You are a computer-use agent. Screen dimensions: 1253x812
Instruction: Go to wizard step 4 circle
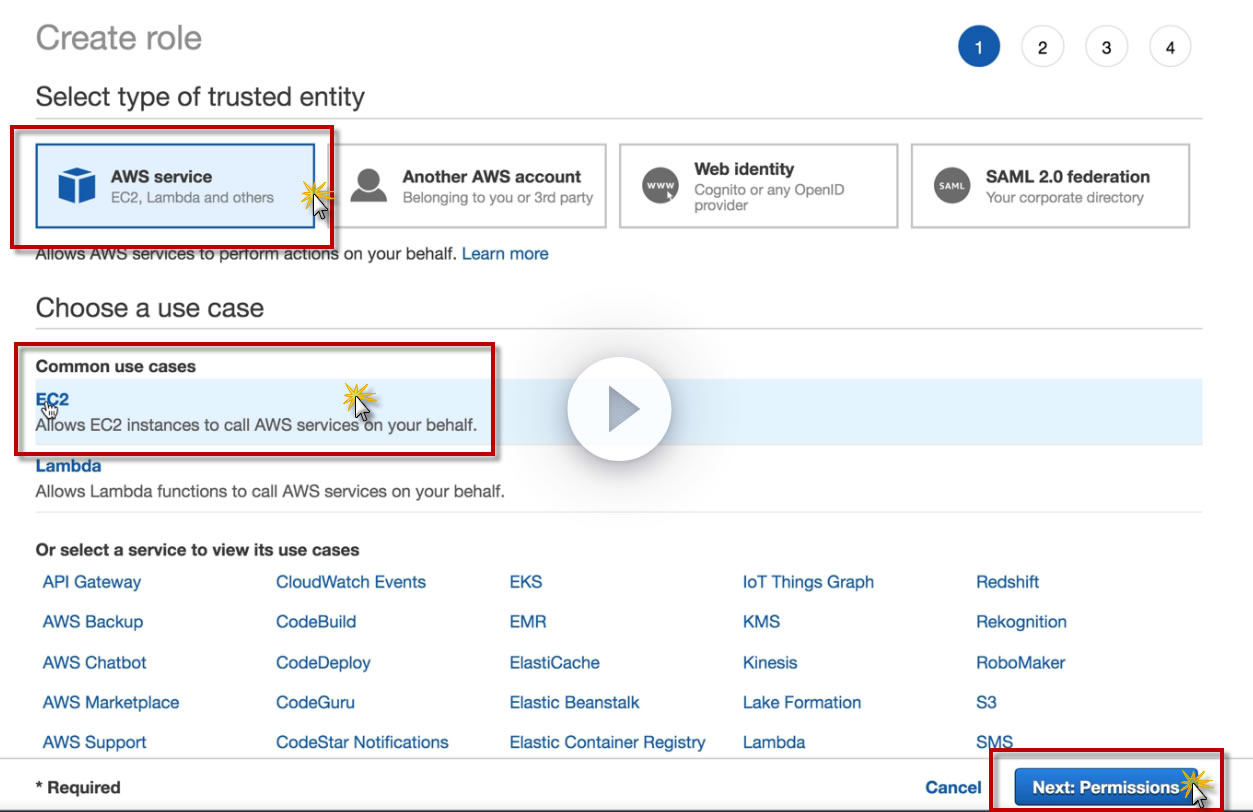(1170, 47)
